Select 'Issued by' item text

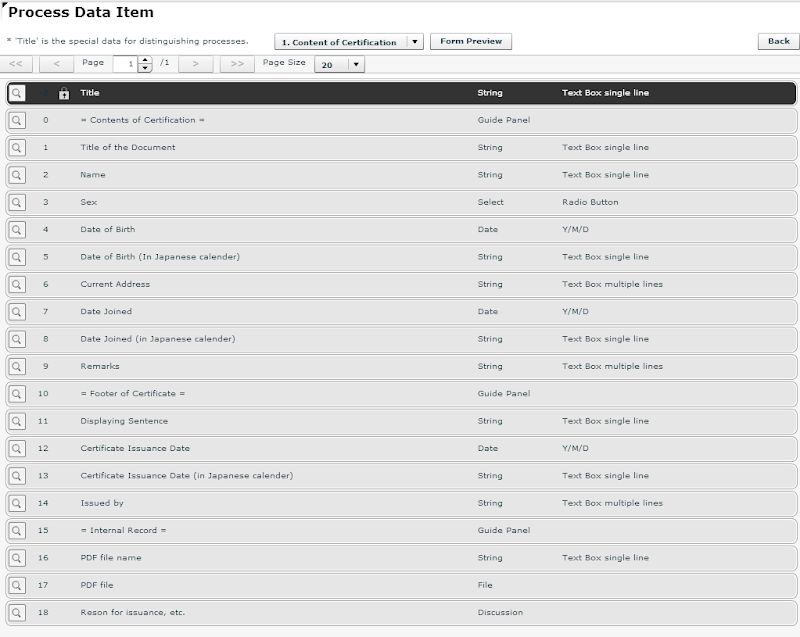click(102, 503)
